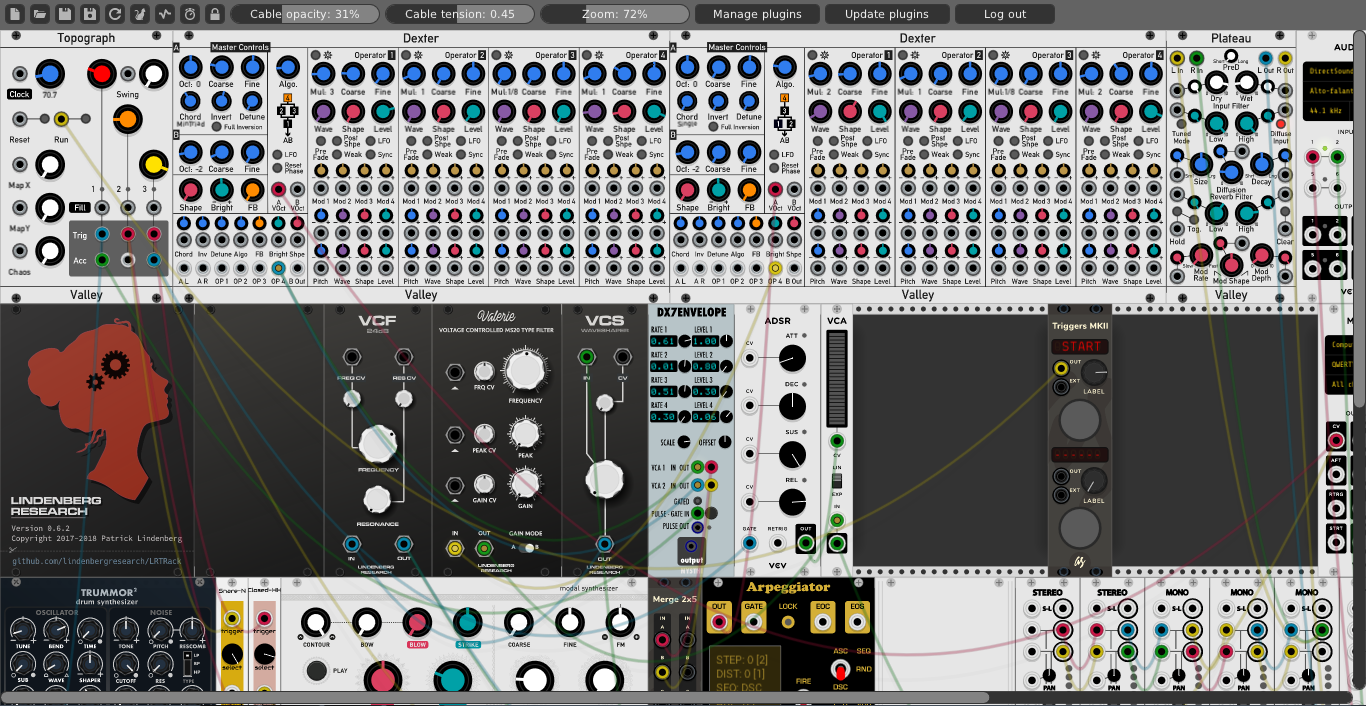This screenshot has width=1366, height=706.
Task: Click the Algo. knob on right Dexter
Action: pyautogui.click(x=785, y=67)
